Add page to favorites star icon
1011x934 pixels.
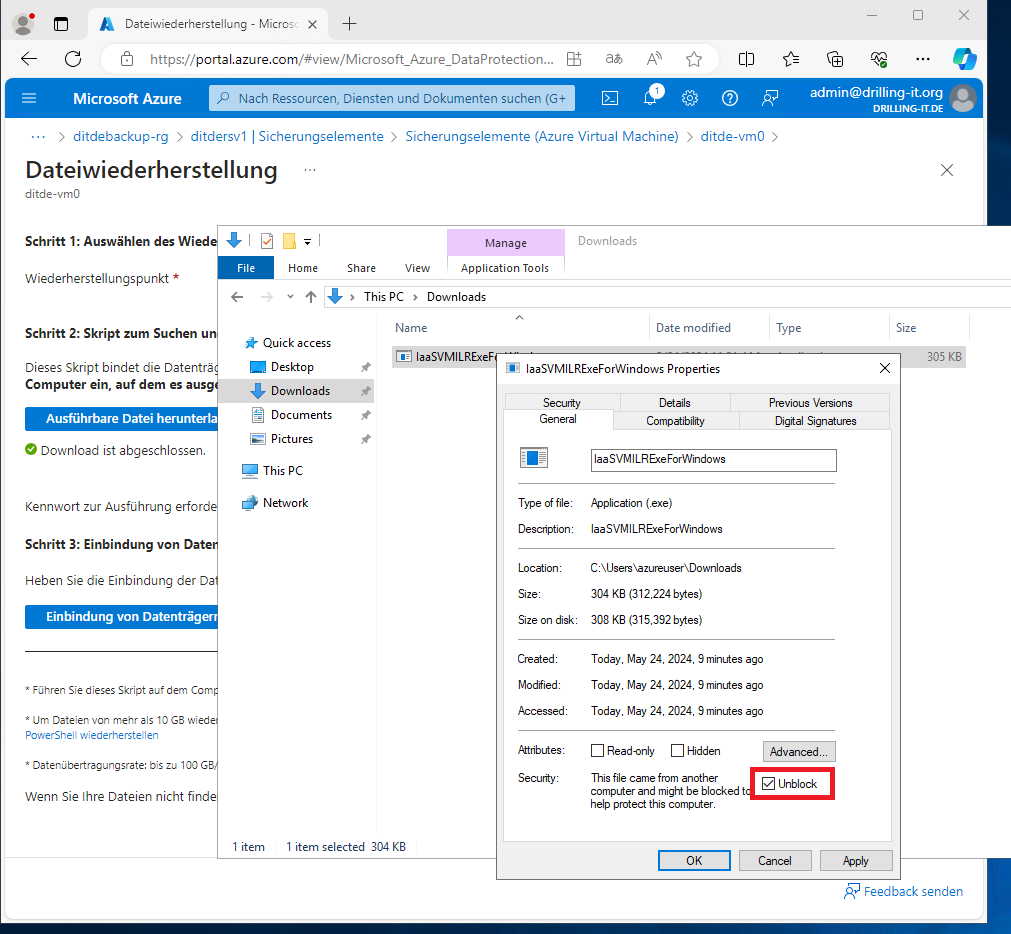694,59
